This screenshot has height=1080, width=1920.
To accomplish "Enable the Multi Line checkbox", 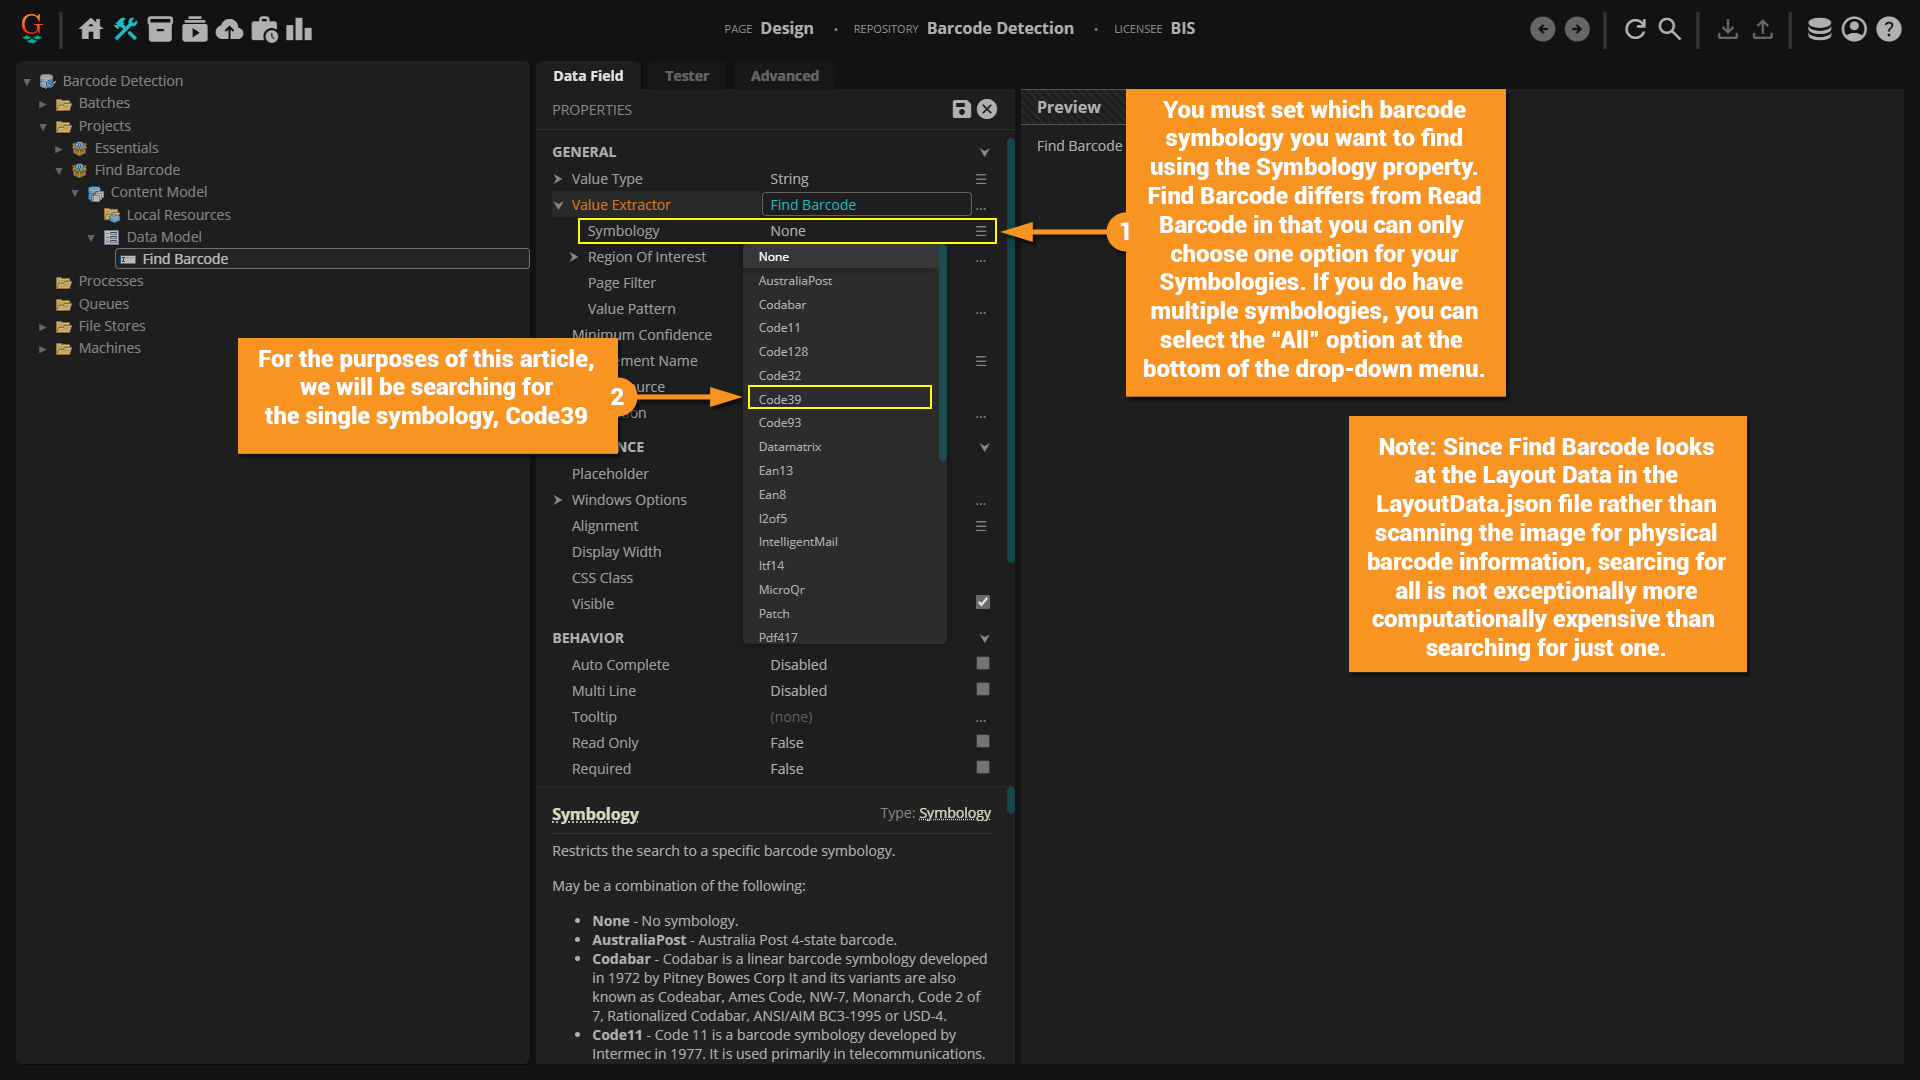I will coord(983,690).
